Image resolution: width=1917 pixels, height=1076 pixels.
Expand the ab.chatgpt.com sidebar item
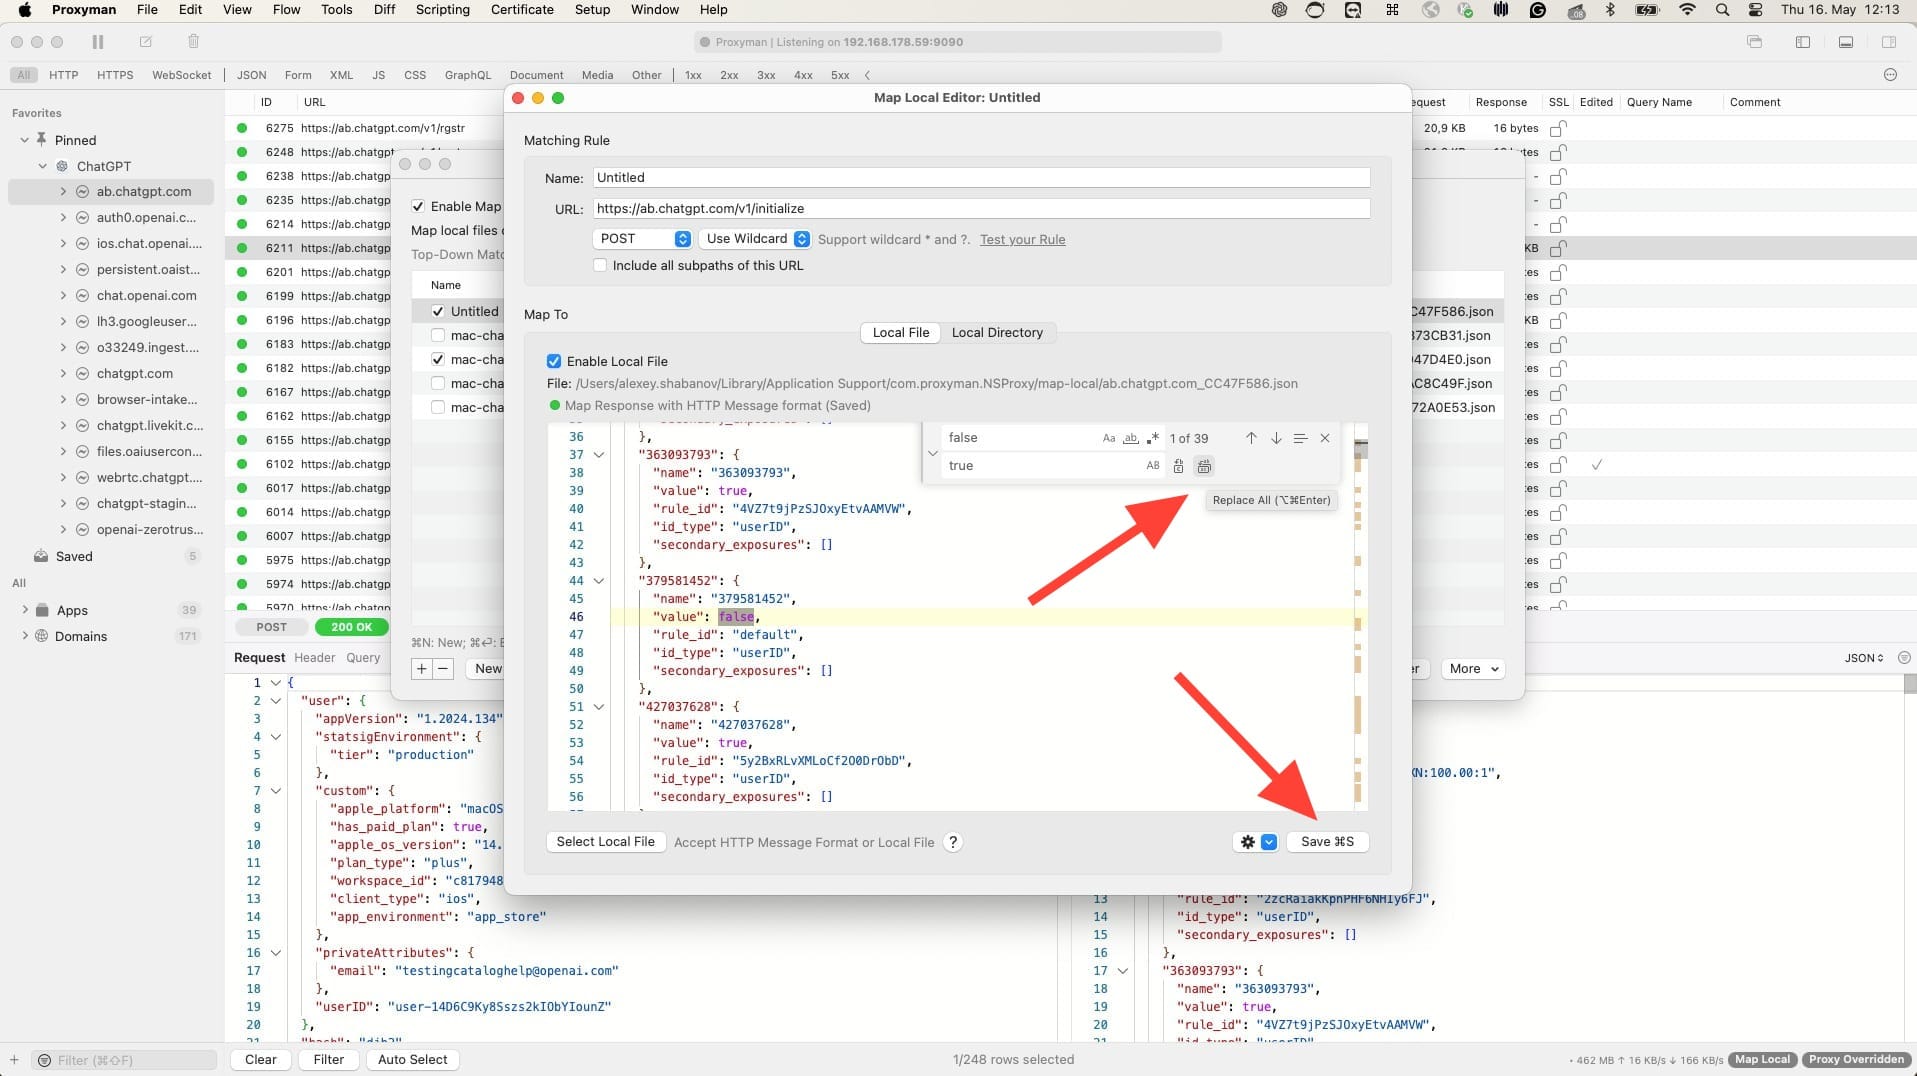click(63, 191)
